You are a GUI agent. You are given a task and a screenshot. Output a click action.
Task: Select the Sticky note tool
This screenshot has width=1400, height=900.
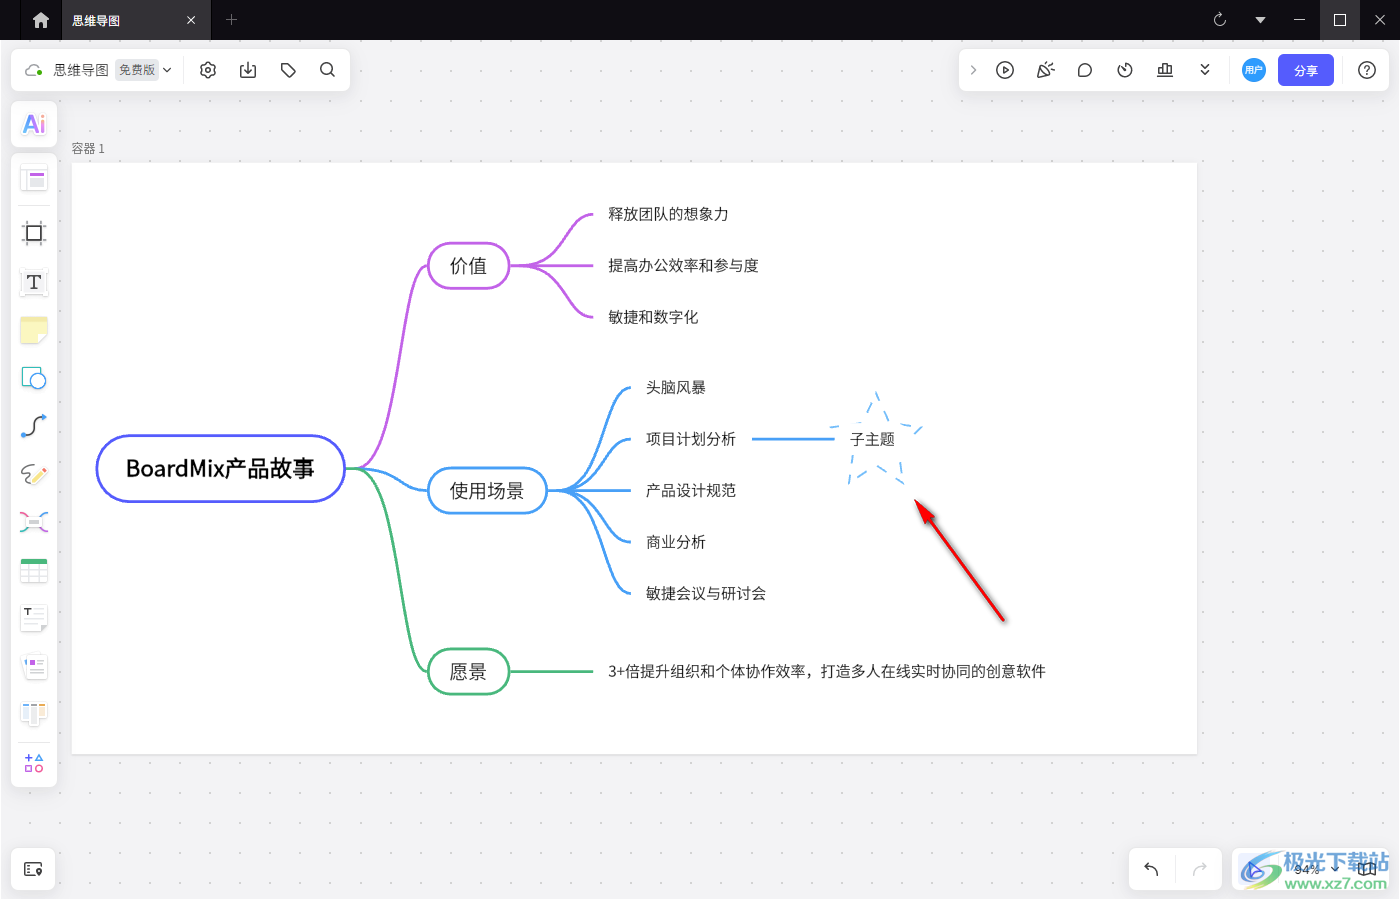click(34, 330)
